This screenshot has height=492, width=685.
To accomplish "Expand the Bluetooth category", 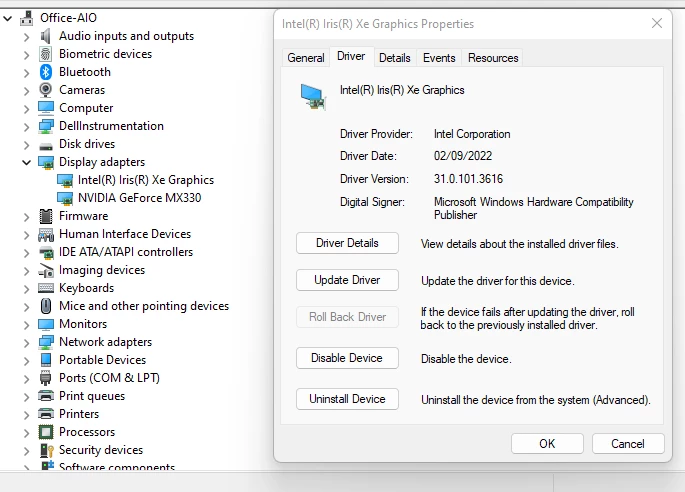I will coord(27,73).
